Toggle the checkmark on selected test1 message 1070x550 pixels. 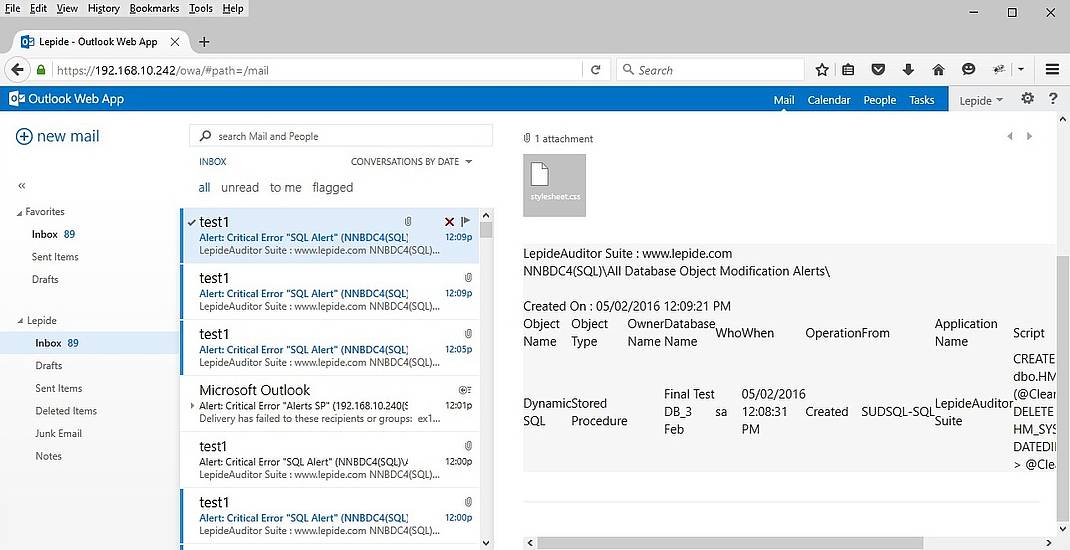[191, 222]
